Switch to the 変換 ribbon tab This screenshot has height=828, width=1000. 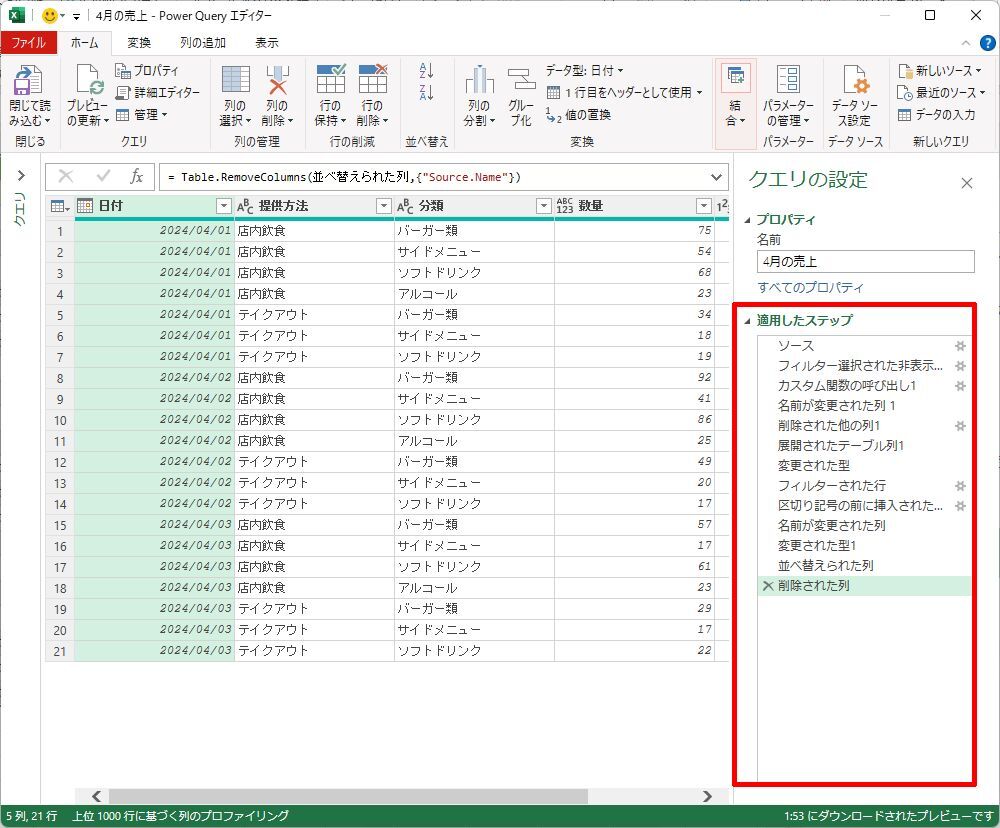(139, 43)
